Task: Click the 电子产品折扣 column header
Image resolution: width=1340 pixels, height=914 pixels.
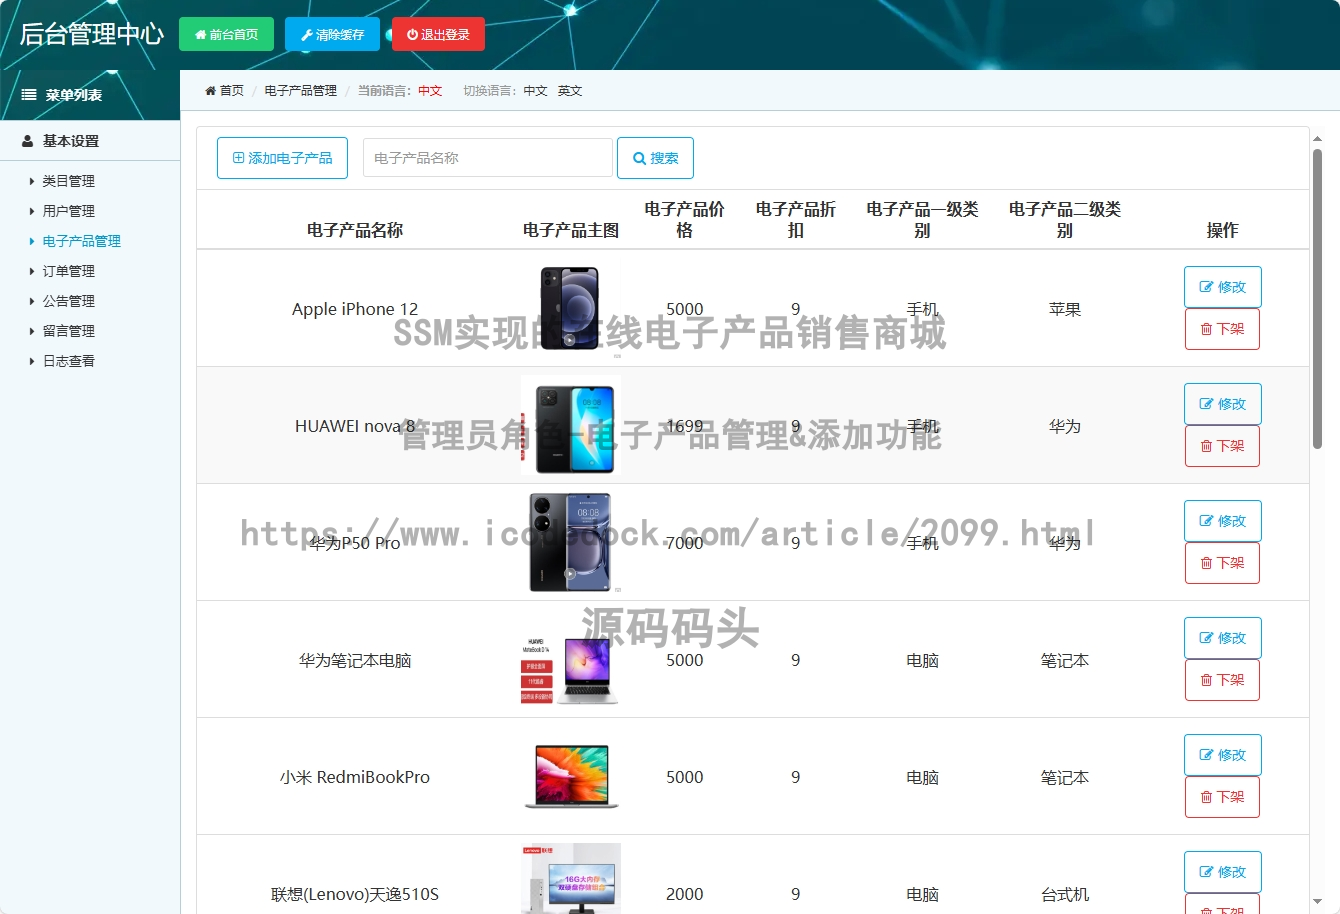Action: (795, 219)
